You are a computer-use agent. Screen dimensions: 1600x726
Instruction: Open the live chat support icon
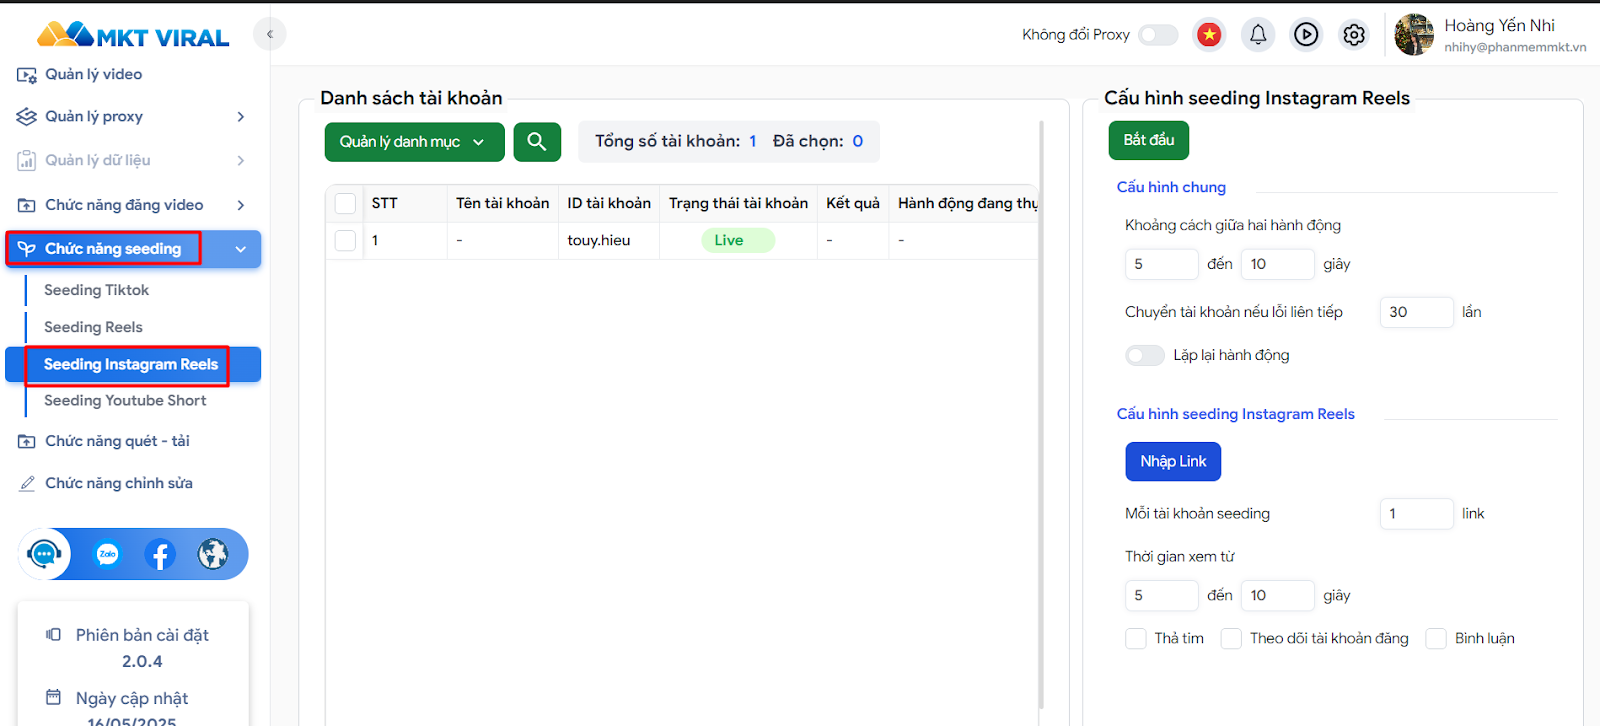(x=45, y=554)
